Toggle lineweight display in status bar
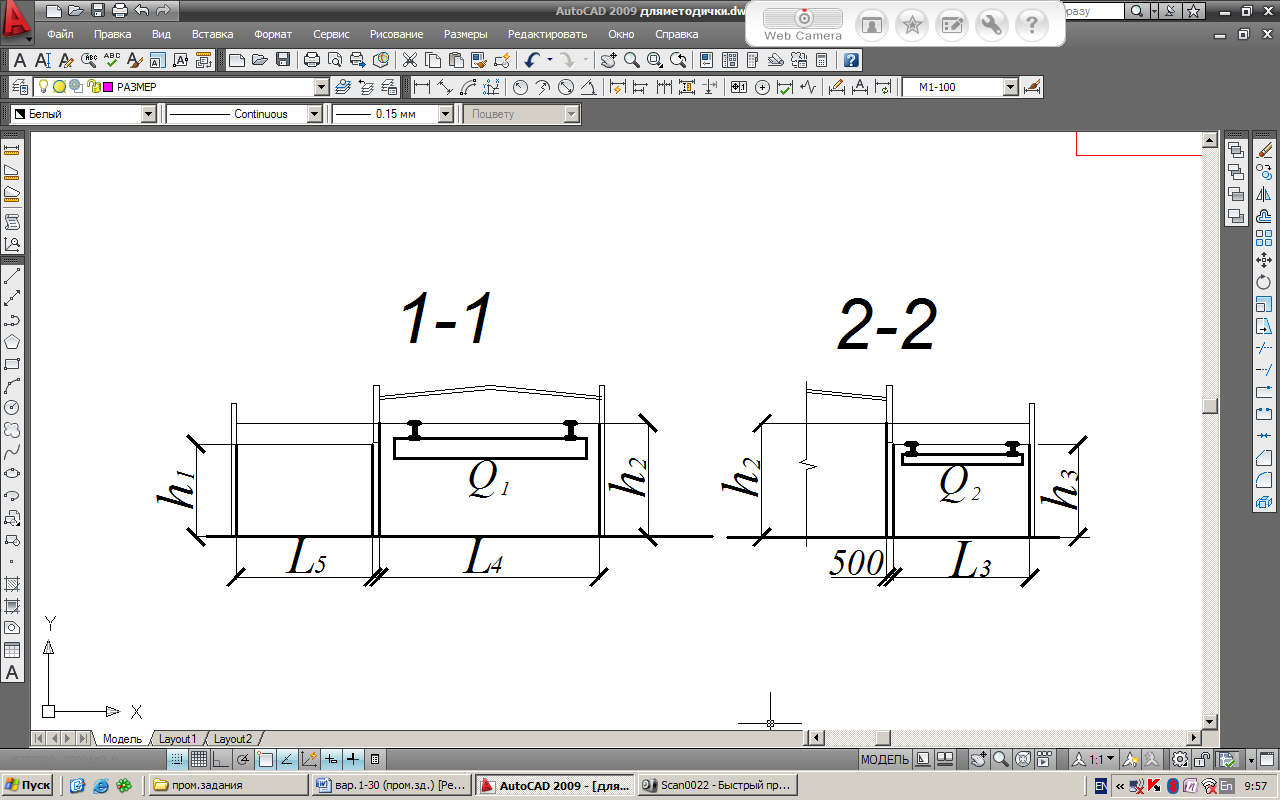Image resolution: width=1280 pixels, height=800 pixels. tap(353, 759)
